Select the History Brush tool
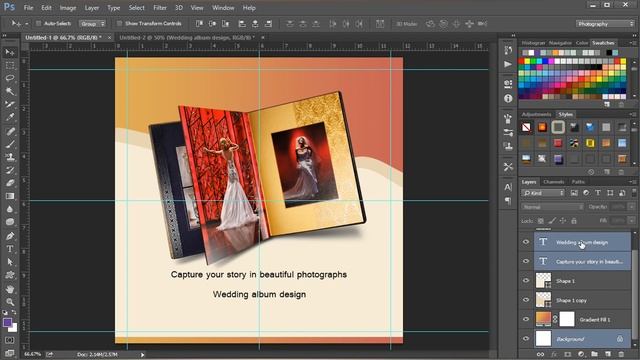Screen dimensions: 640x360 pos(10,170)
